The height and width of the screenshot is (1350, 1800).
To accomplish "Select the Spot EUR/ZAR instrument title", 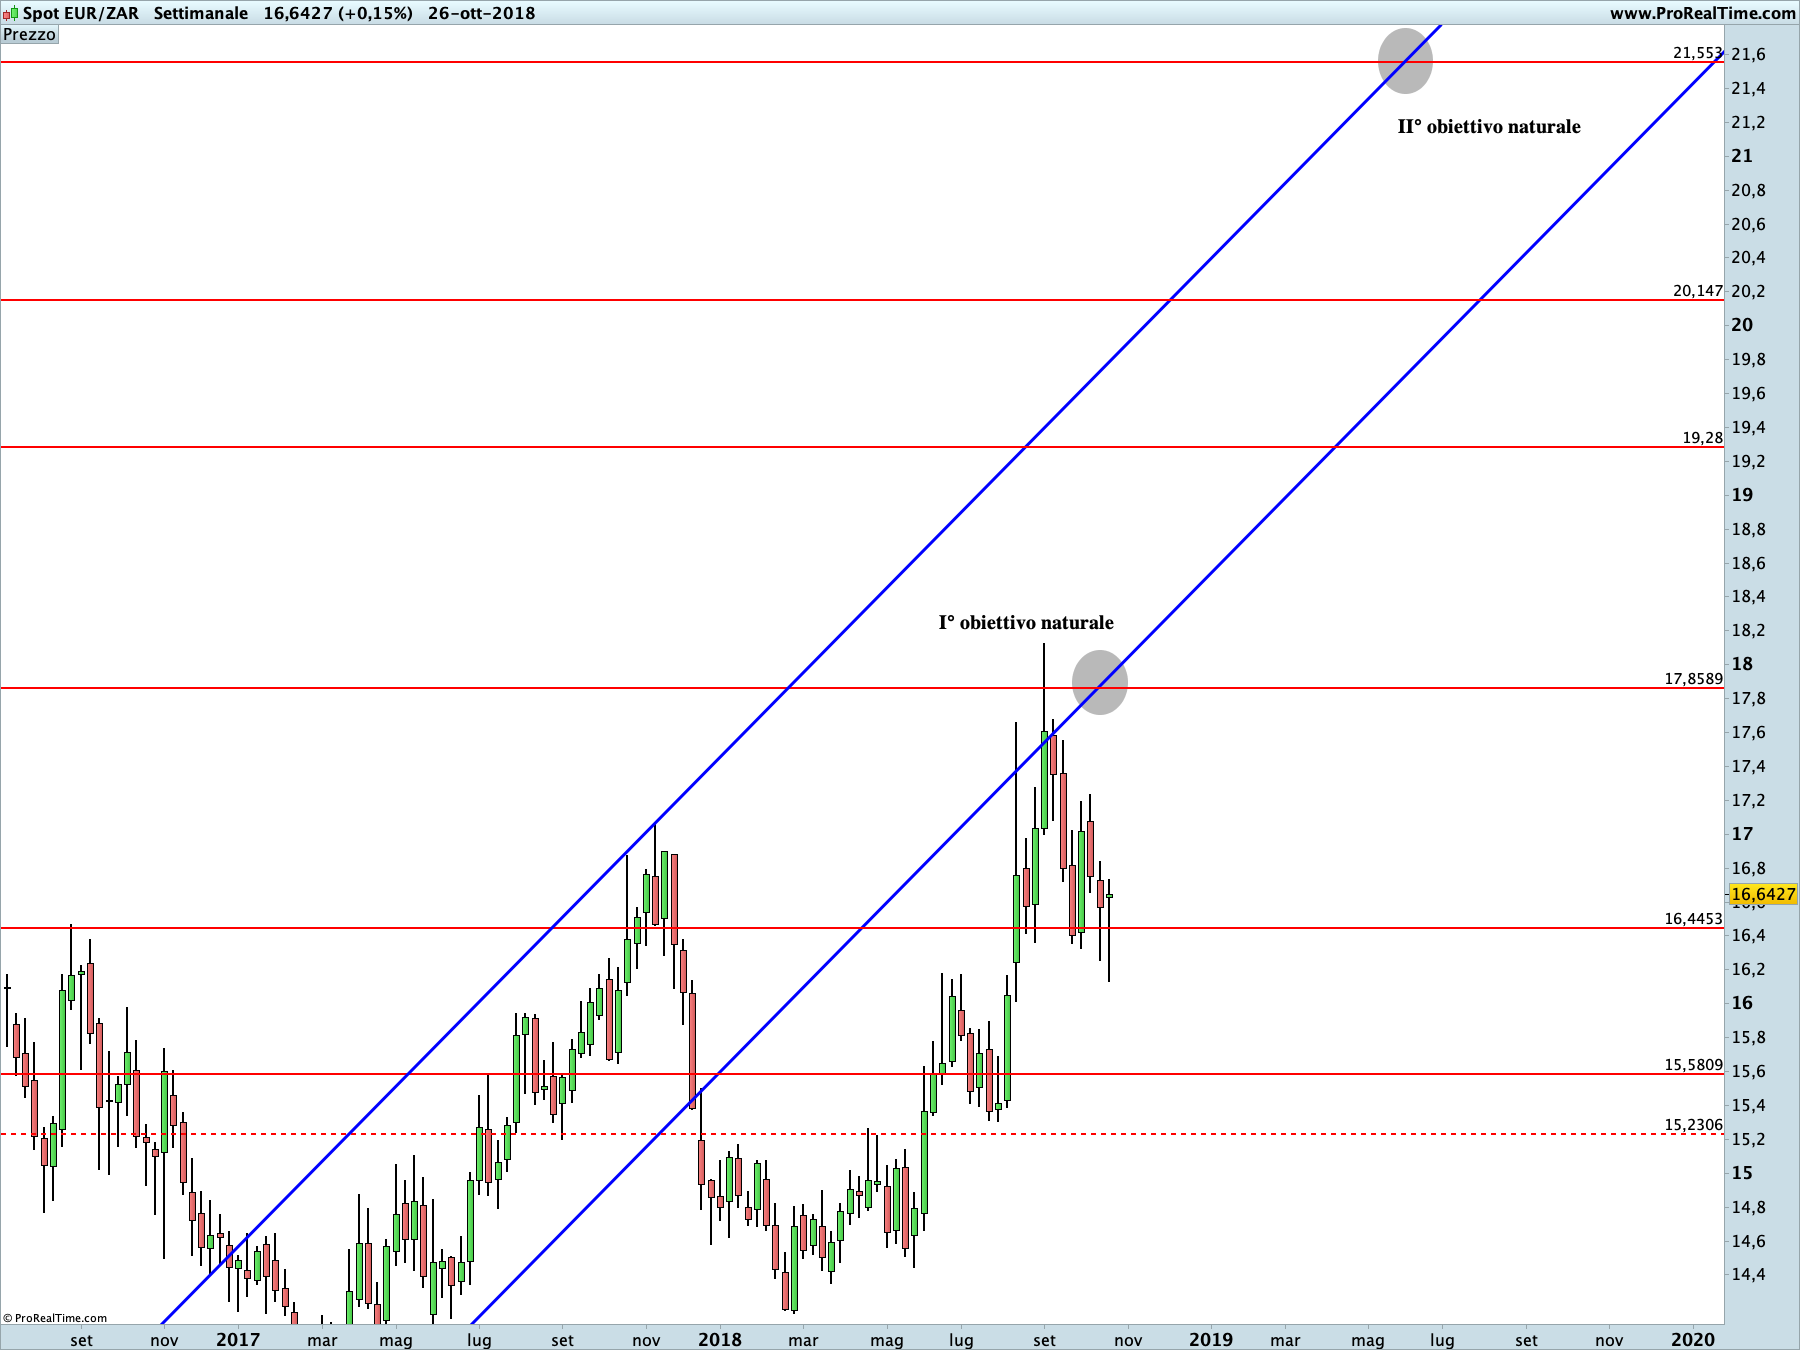I will click(81, 13).
